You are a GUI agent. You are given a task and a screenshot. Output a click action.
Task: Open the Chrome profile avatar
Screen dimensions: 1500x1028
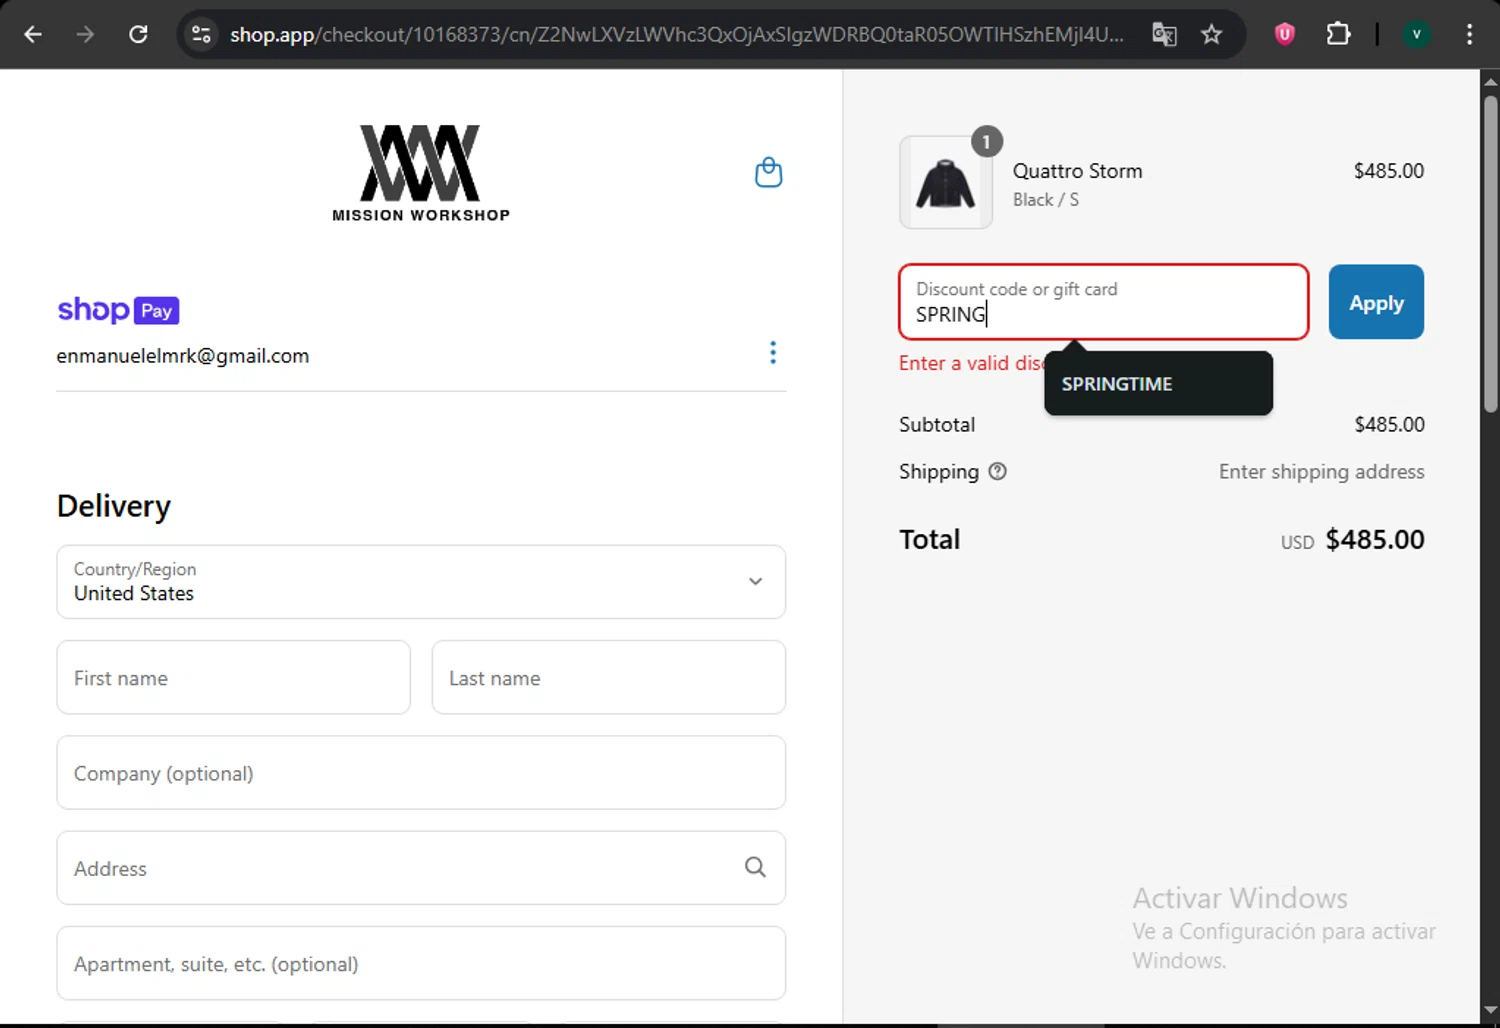click(x=1416, y=34)
